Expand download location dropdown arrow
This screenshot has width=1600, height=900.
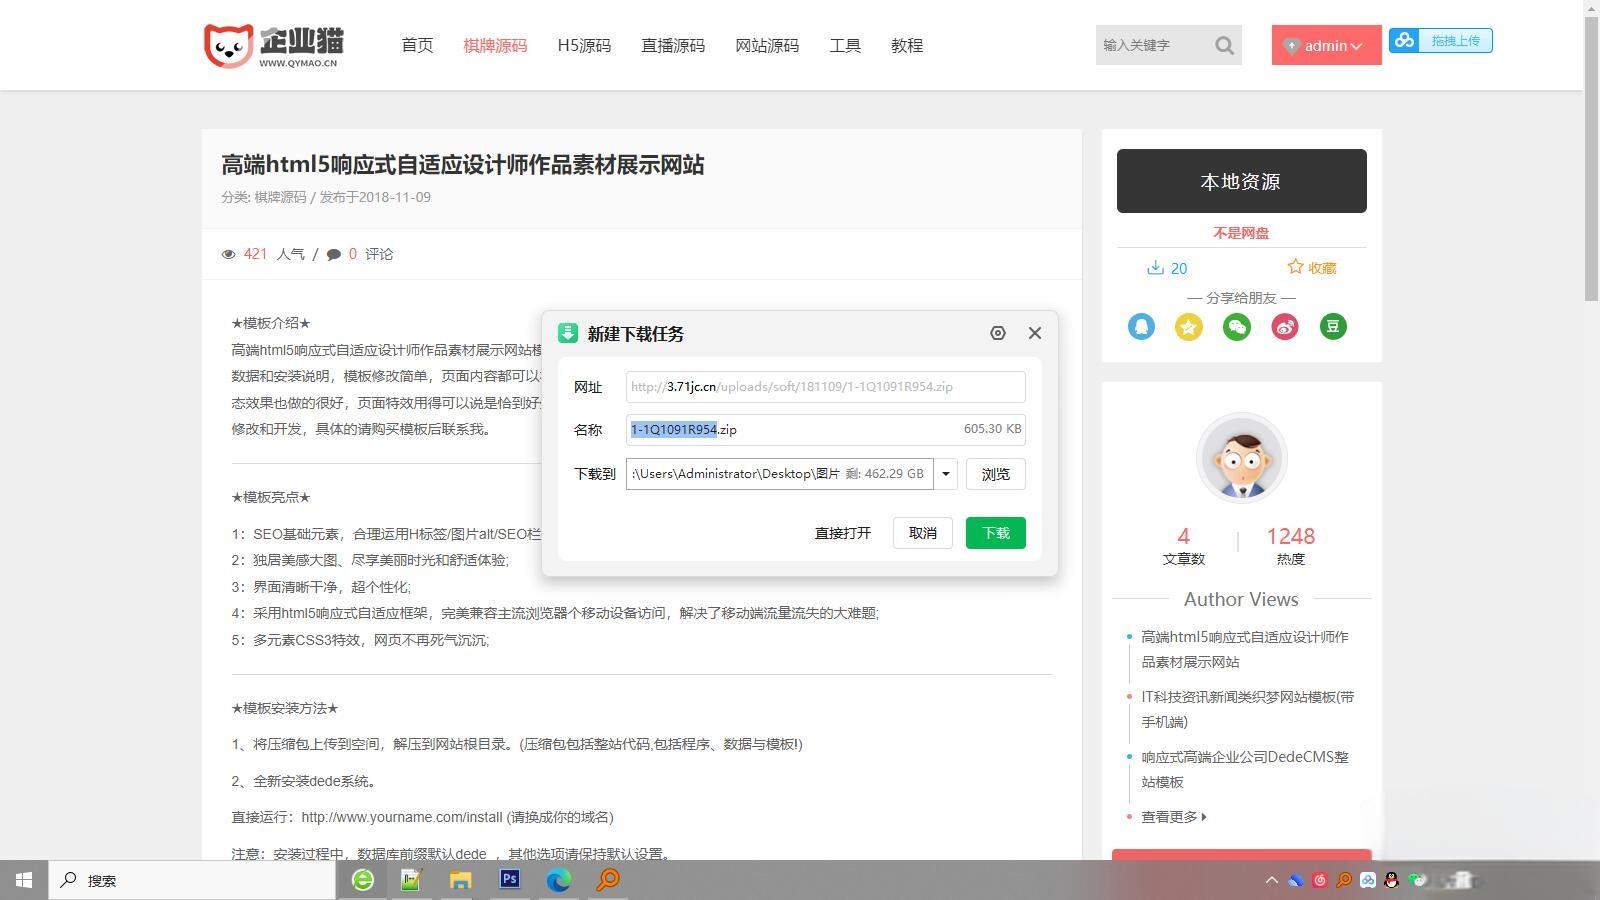click(944, 474)
